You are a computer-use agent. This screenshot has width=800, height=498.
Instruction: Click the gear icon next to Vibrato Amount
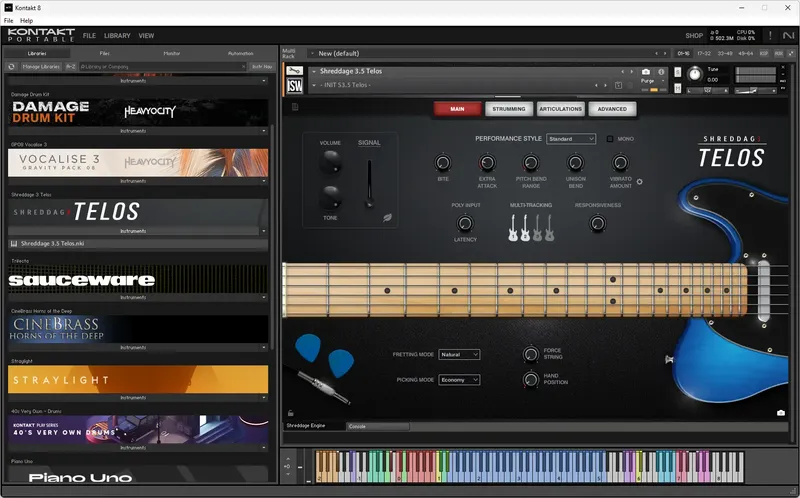coord(640,182)
